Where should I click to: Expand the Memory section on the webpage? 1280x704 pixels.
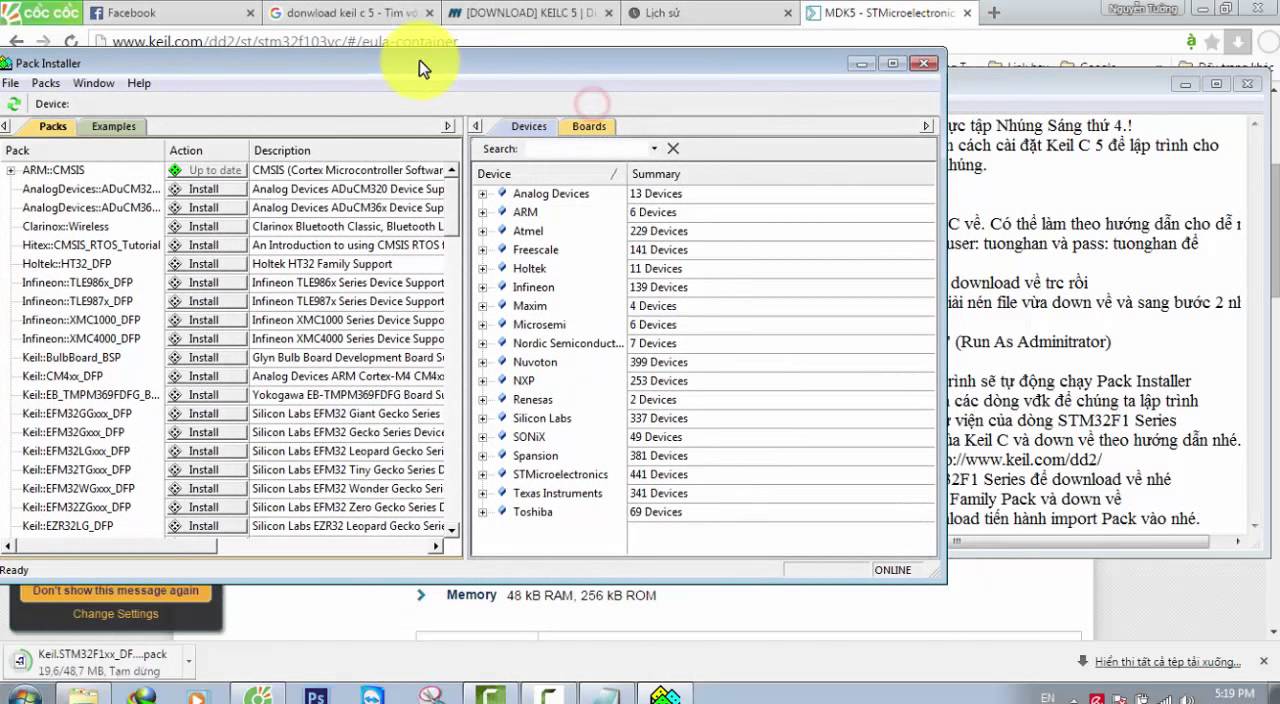pos(421,595)
